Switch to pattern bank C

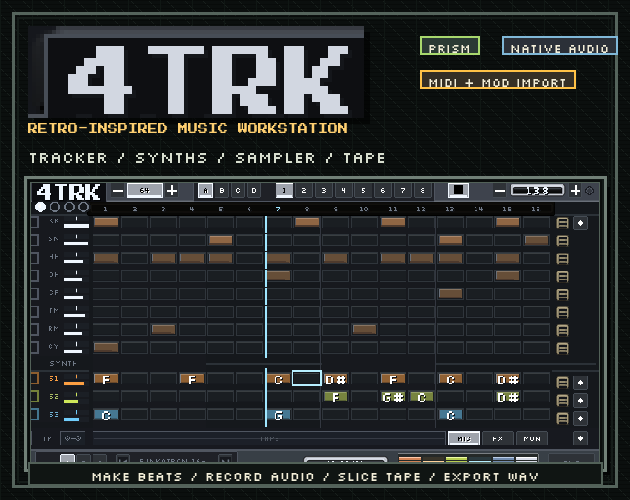tap(238, 191)
